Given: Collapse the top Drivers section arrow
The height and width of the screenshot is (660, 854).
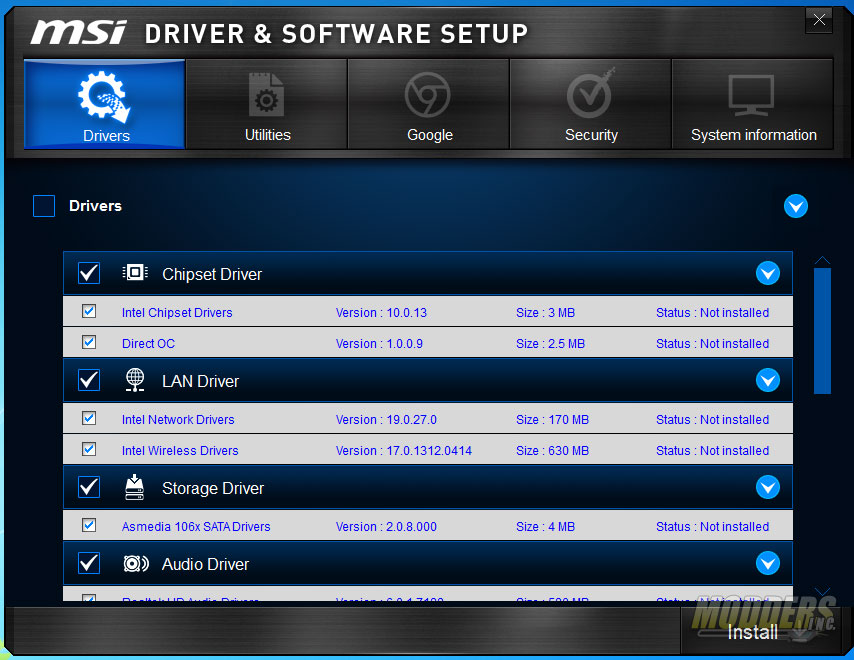Looking at the screenshot, I should point(796,206).
